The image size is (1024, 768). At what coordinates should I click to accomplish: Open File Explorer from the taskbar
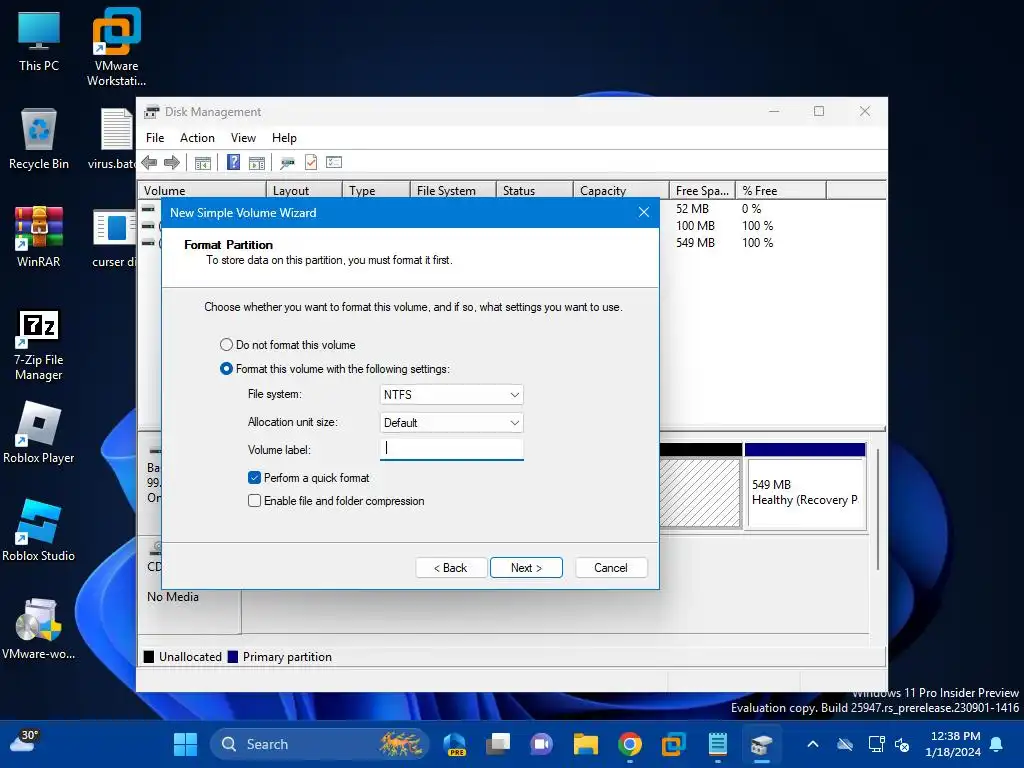586,744
